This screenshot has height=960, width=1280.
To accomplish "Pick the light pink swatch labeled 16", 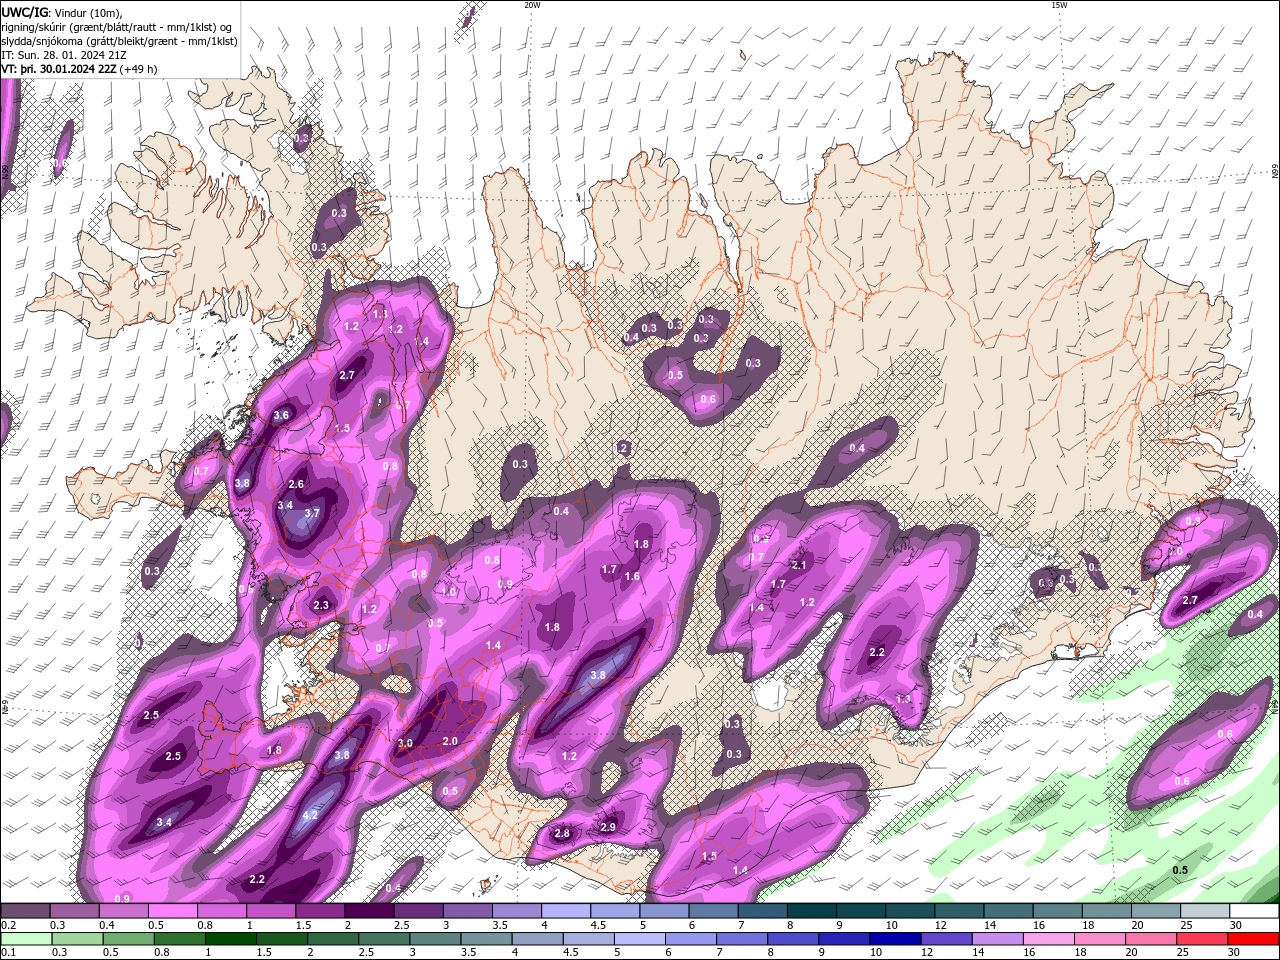I will pyautogui.click(x=1048, y=939).
